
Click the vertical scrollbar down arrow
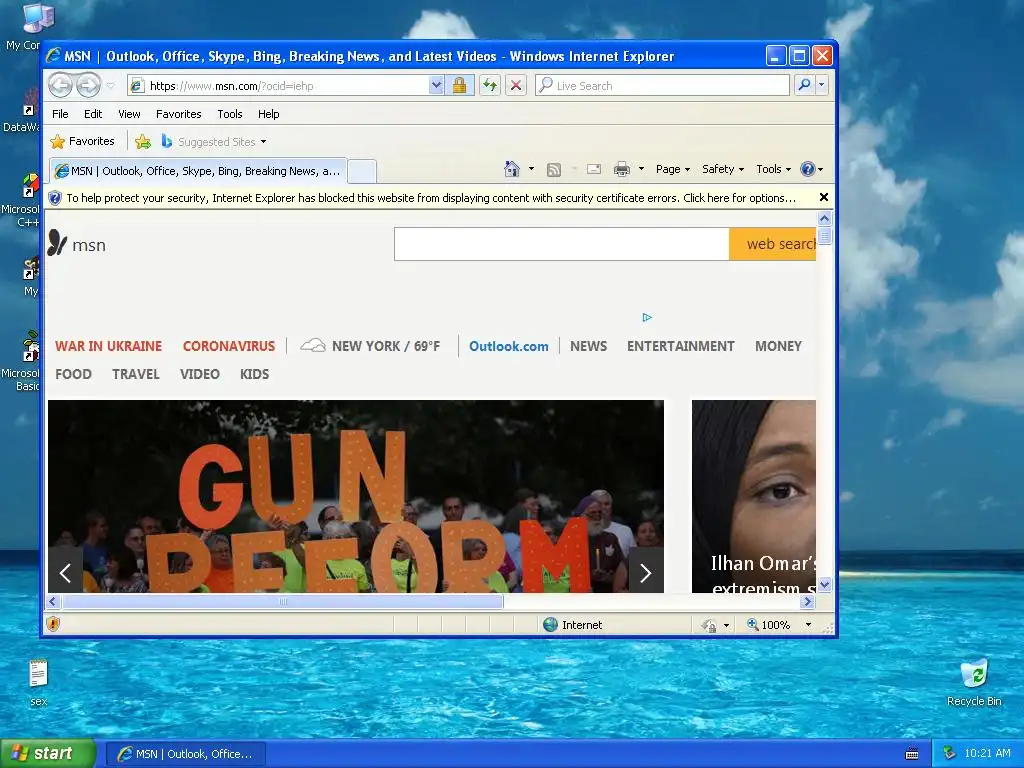[x=824, y=584]
